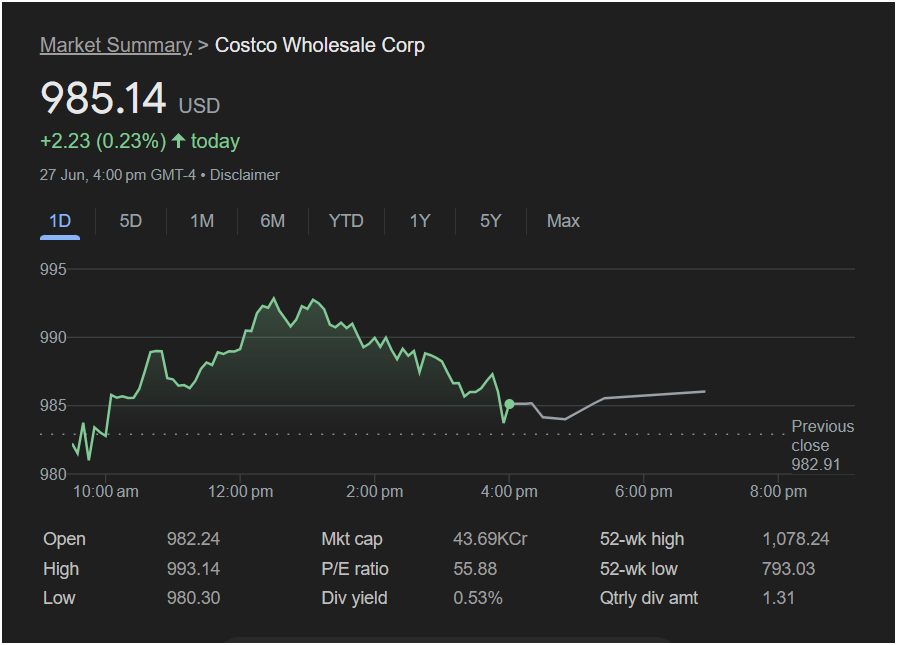Image resolution: width=897 pixels, height=645 pixels.
Task: Select the YTD time range tab
Action: click(x=346, y=221)
